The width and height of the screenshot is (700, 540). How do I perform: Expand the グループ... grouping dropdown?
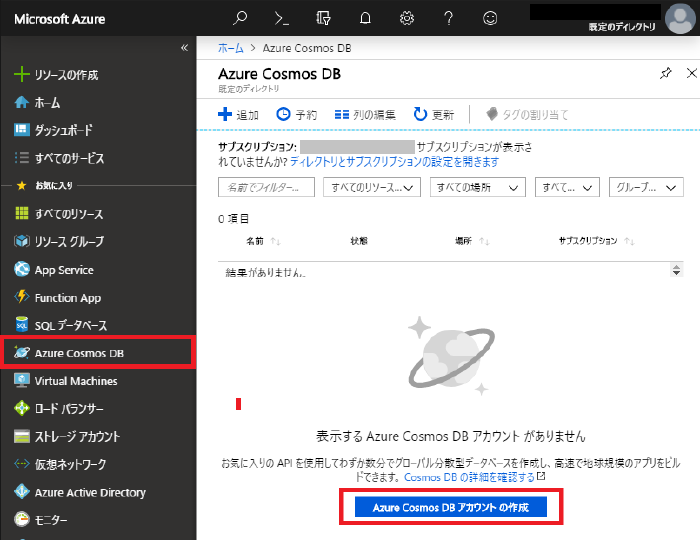click(x=646, y=187)
